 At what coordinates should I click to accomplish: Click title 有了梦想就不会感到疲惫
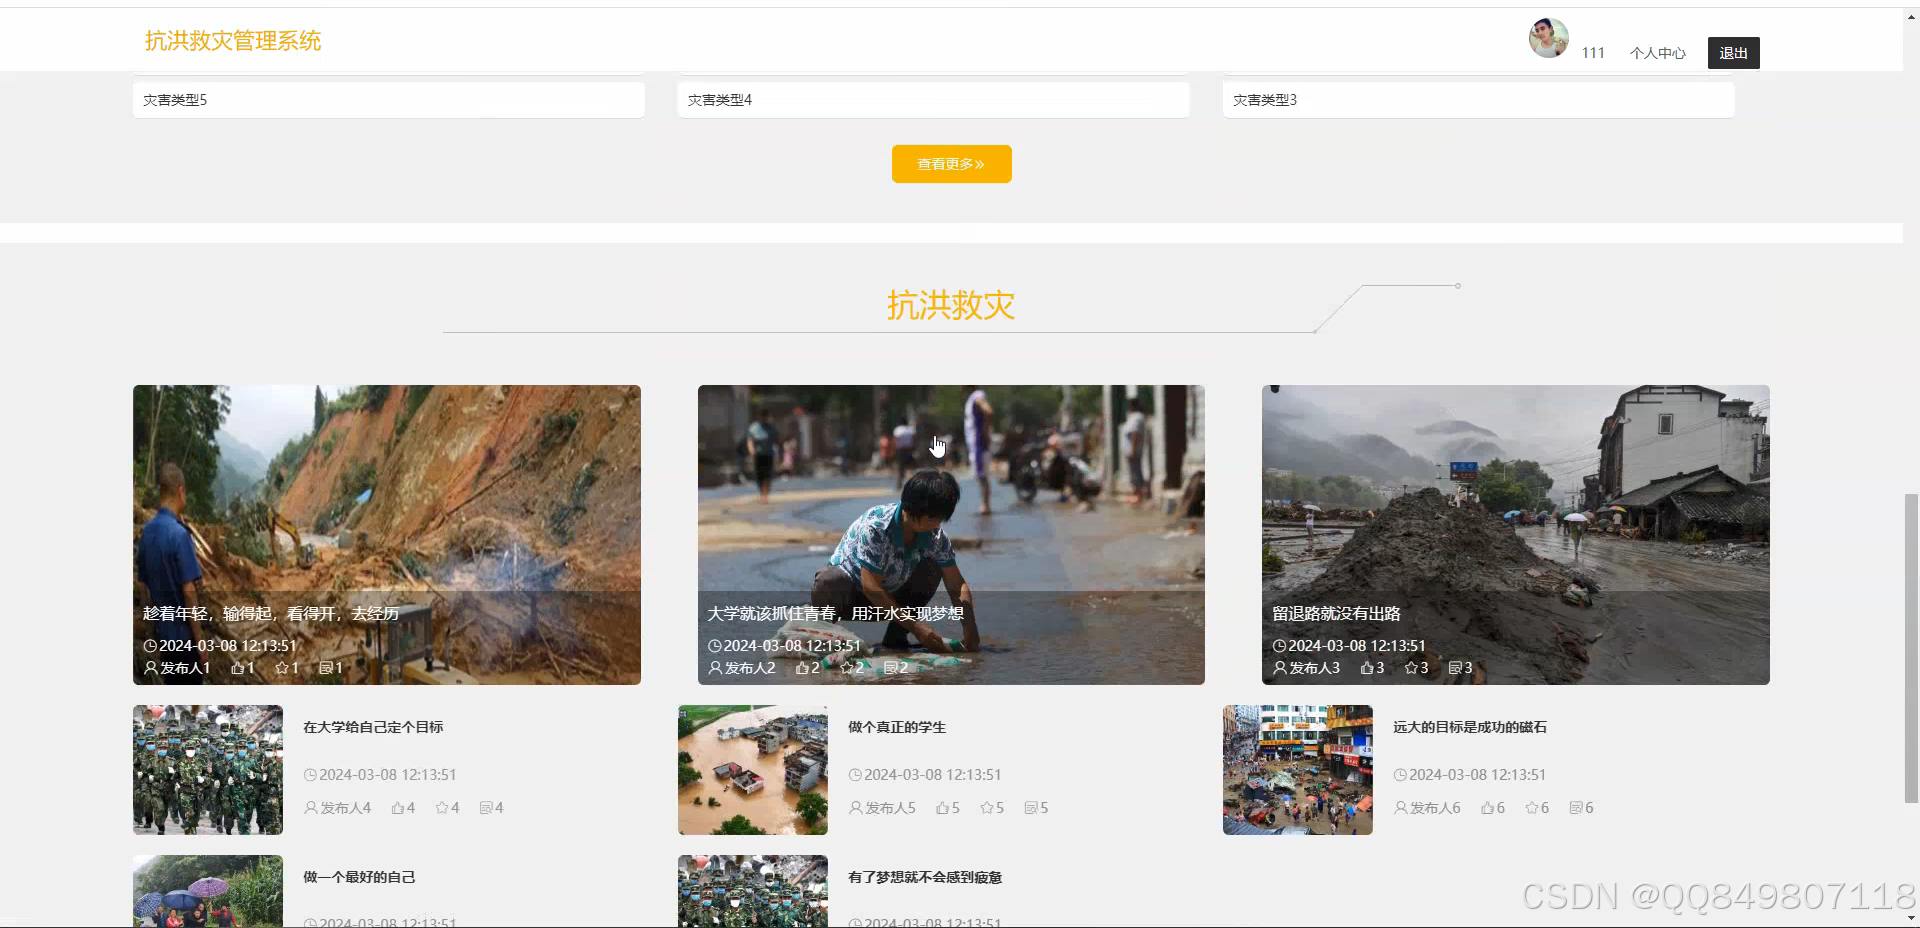click(925, 877)
